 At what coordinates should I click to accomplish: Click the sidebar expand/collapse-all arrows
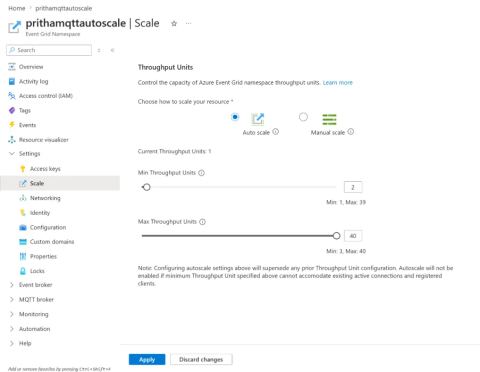[x=99, y=50]
